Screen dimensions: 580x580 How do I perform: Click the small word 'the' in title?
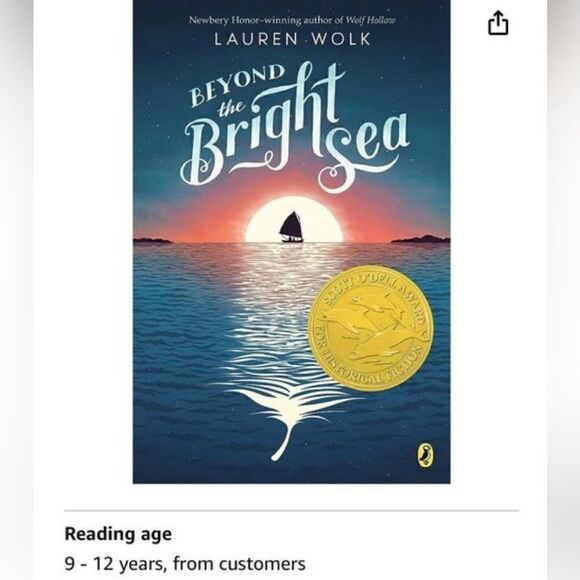point(232,107)
